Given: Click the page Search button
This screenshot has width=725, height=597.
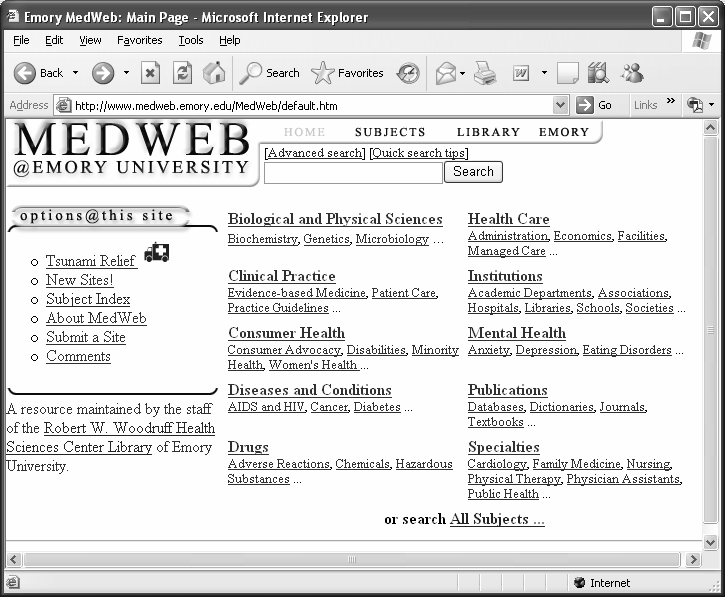Looking at the screenshot, I should [x=473, y=172].
